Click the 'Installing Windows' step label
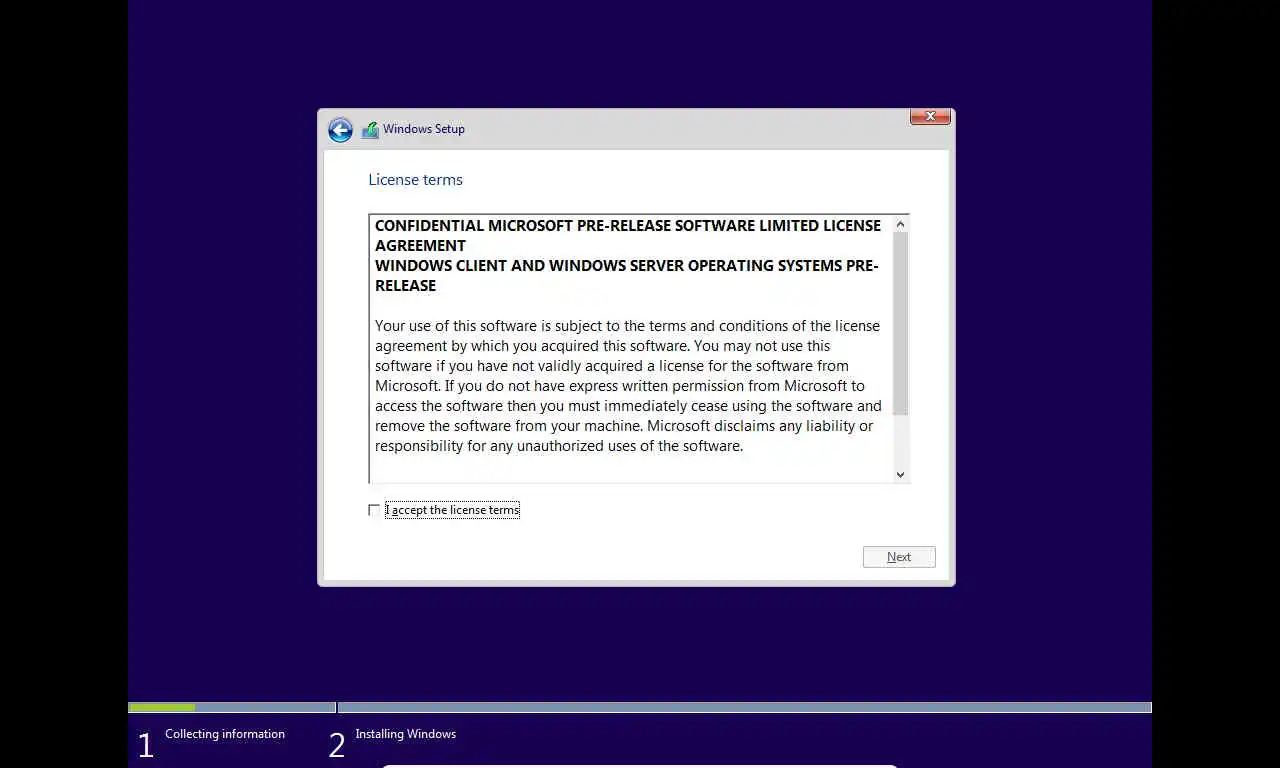 pos(406,734)
